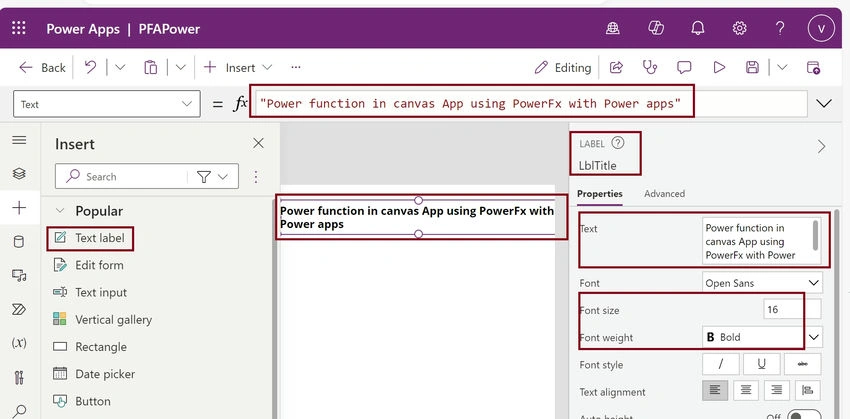The height and width of the screenshot is (419, 850).
Task: Open the LABEL help question icon
Action: 617,143
